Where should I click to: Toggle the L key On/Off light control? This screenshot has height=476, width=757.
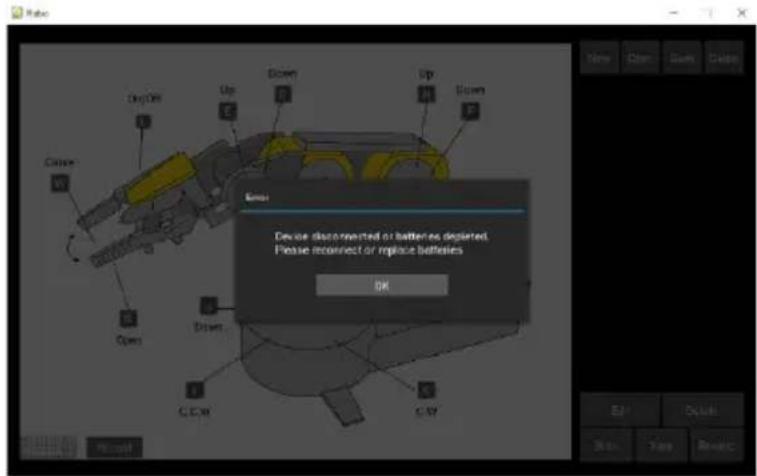point(142,121)
